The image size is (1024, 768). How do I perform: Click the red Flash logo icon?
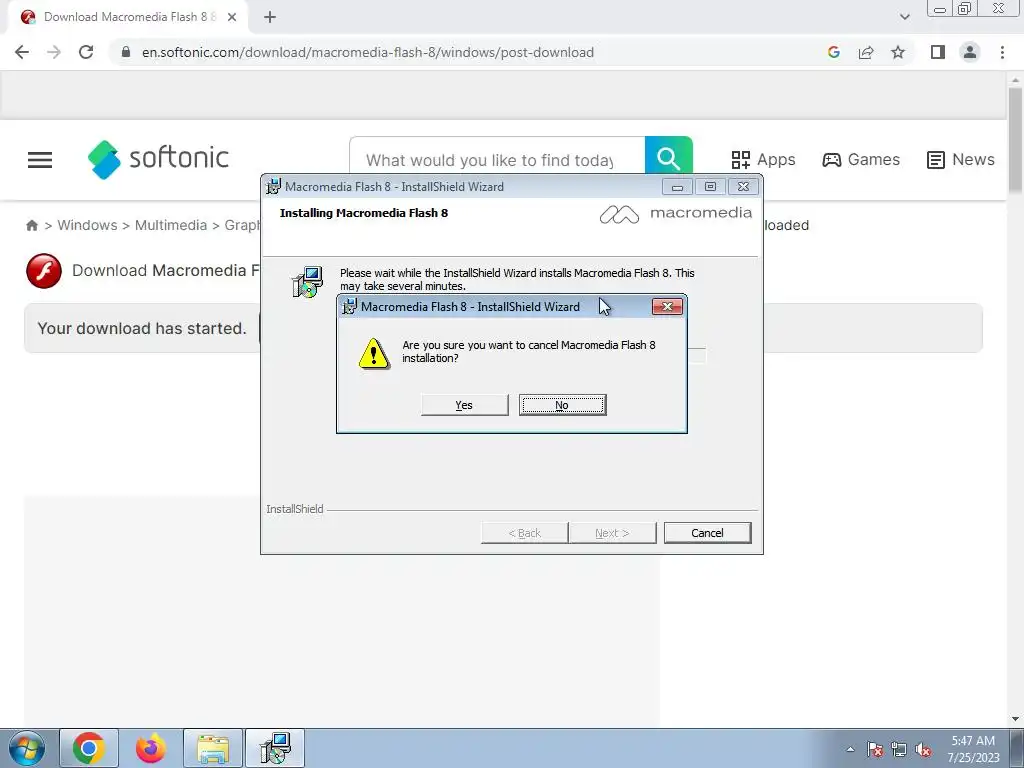44,270
